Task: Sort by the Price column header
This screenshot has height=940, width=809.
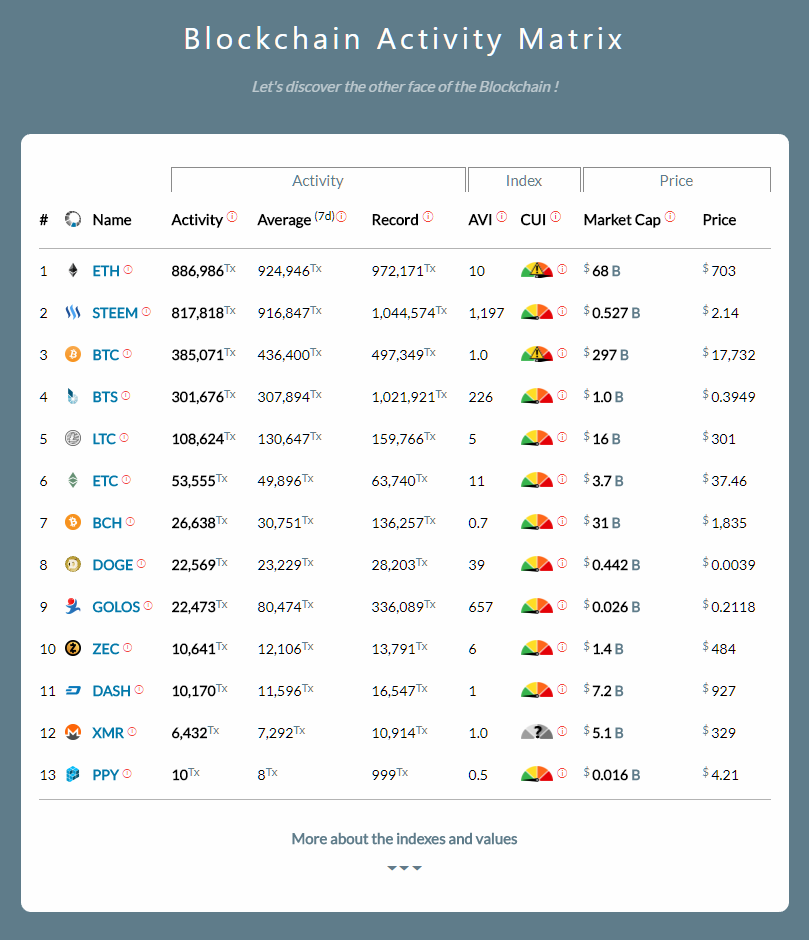Action: [x=719, y=220]
